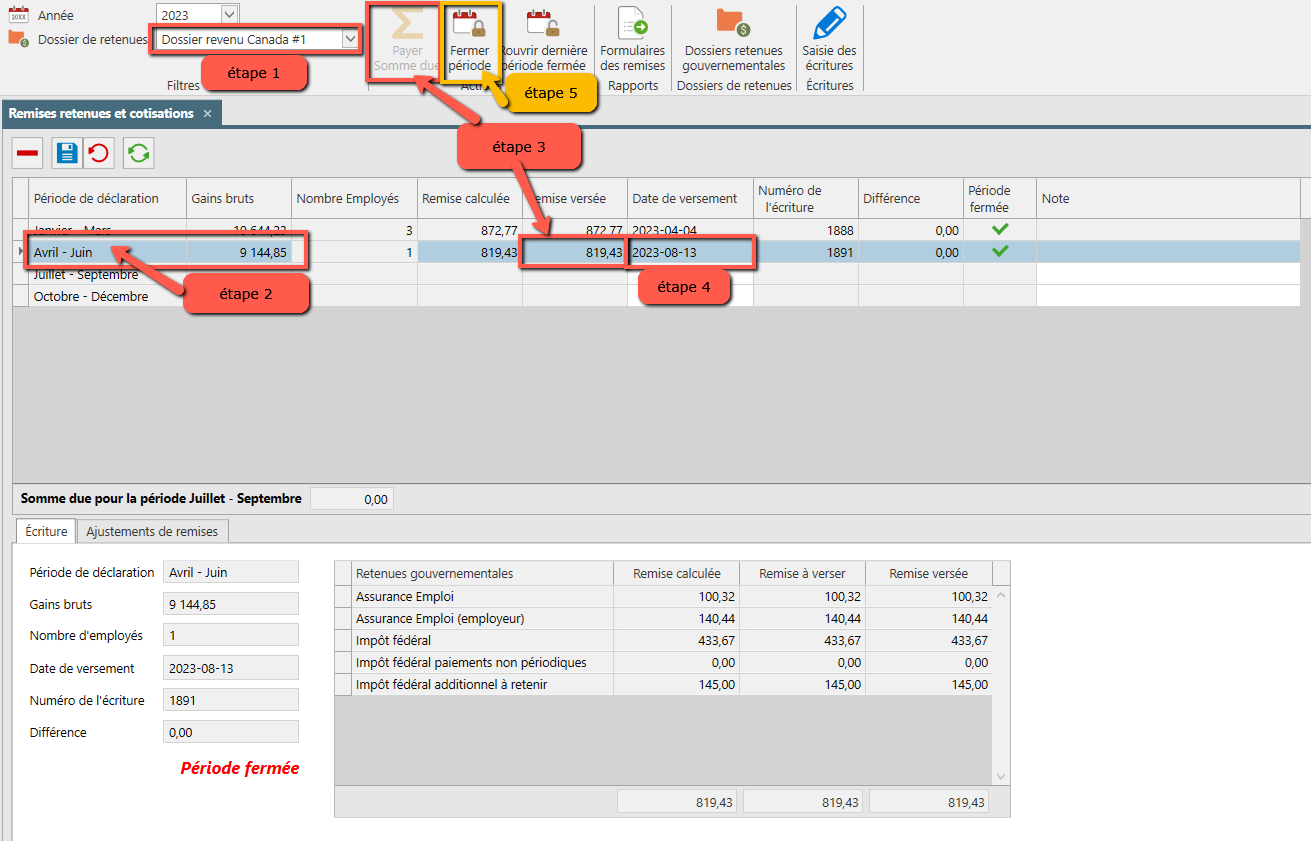
Task: Click écriture number 1888 cell
Action: 805,230
